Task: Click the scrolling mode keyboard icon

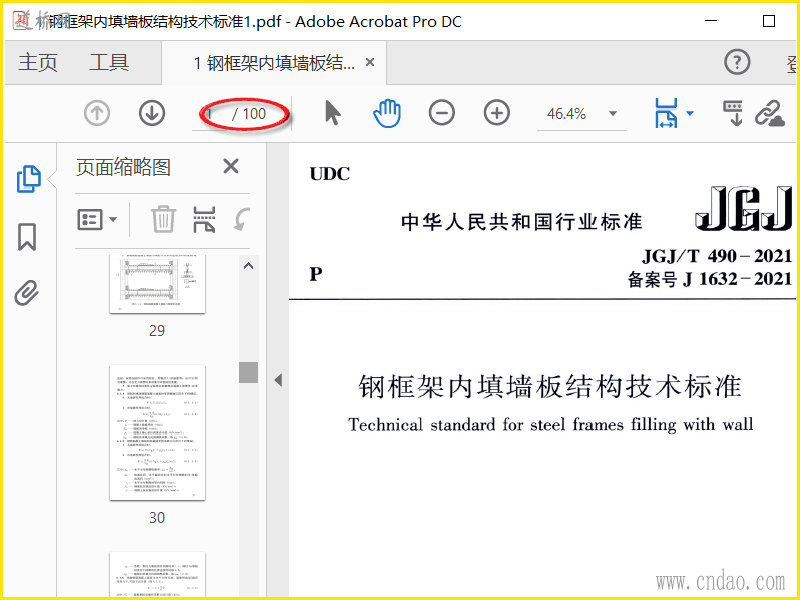Action: (x=734, y=113)
